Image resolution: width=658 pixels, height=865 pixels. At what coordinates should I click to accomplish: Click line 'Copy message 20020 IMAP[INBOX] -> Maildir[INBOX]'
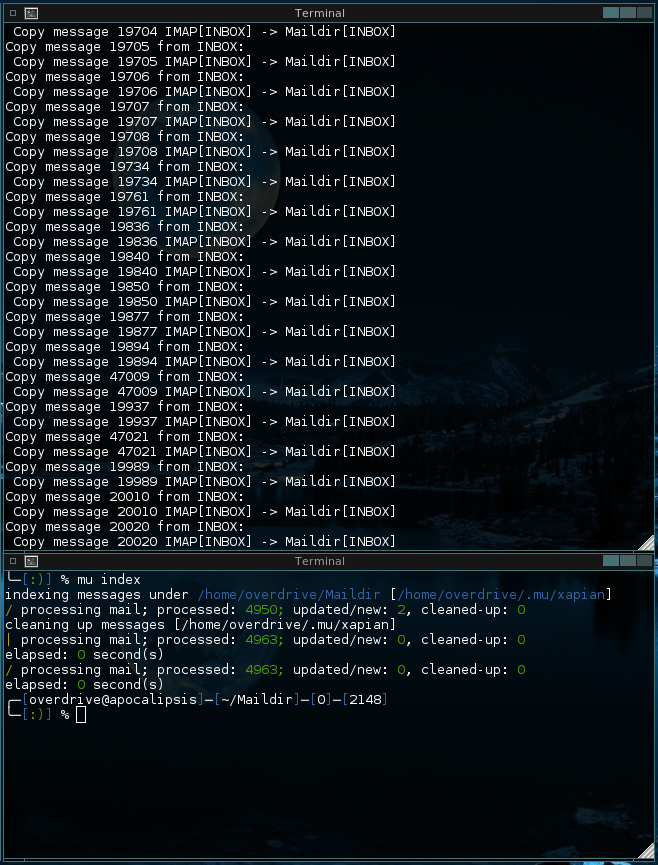point(205,542)
